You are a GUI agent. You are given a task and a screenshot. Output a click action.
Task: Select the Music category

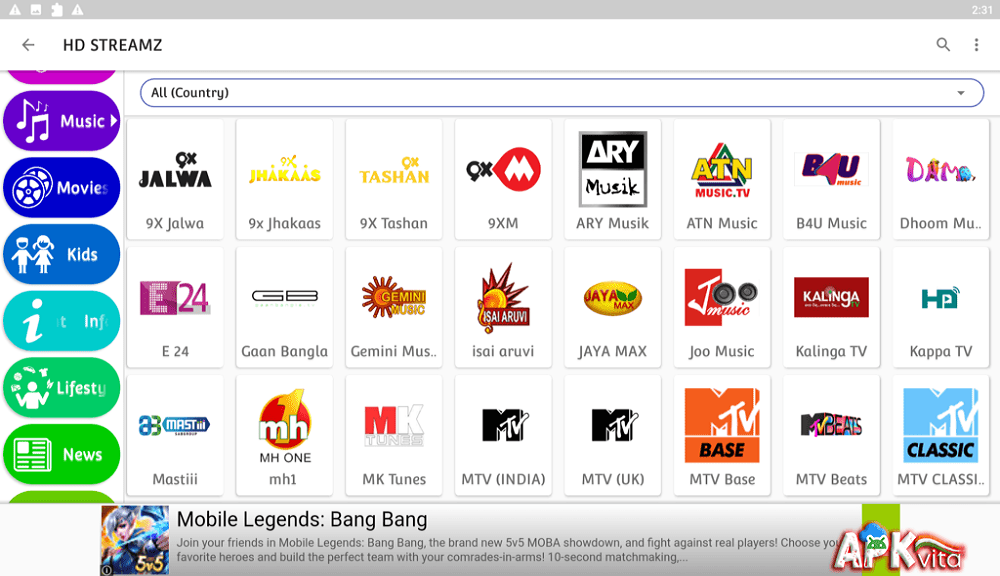pyautogui.click(x=61, y=121)
